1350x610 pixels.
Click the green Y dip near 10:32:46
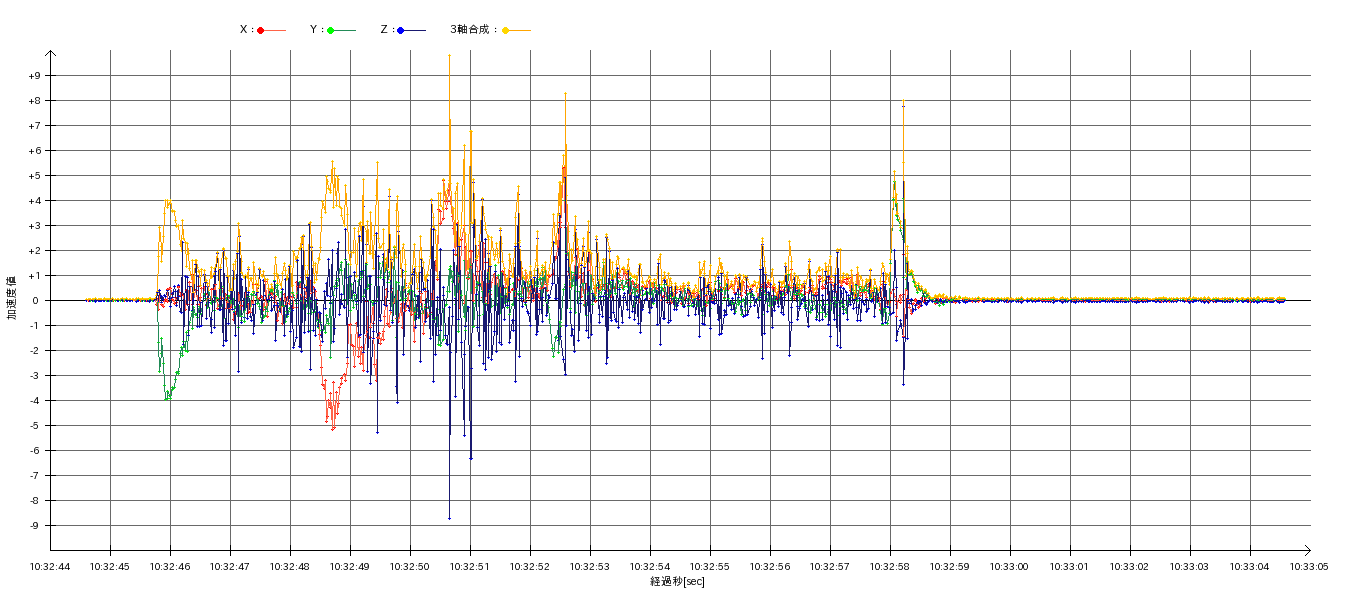(x=167, y=398)
